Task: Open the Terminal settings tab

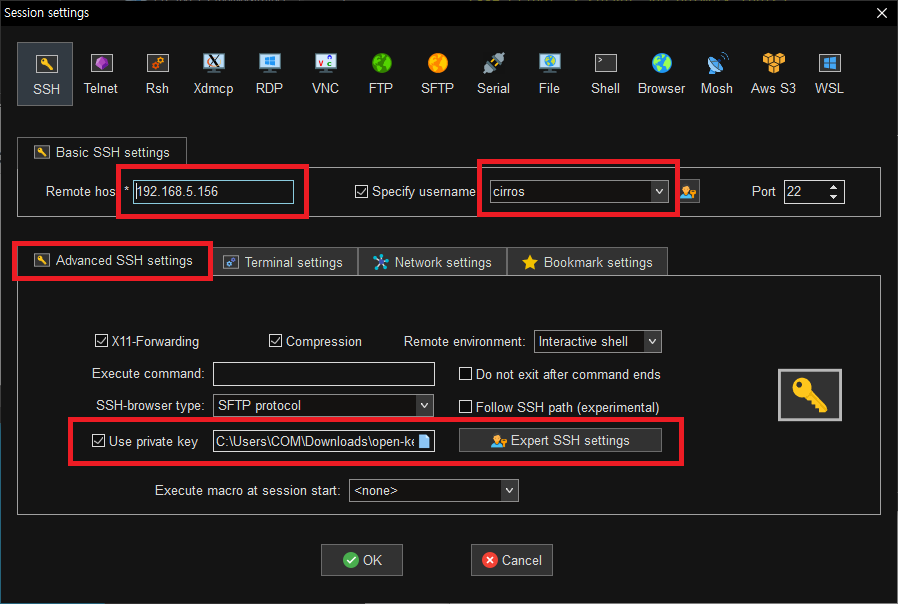Action: coord(283,262)
